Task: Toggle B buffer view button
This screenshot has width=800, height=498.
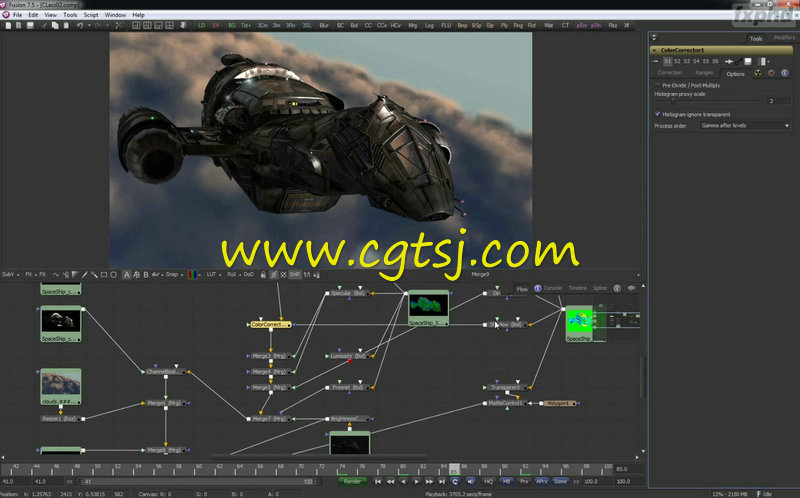Action: click(x=146, y=275)
